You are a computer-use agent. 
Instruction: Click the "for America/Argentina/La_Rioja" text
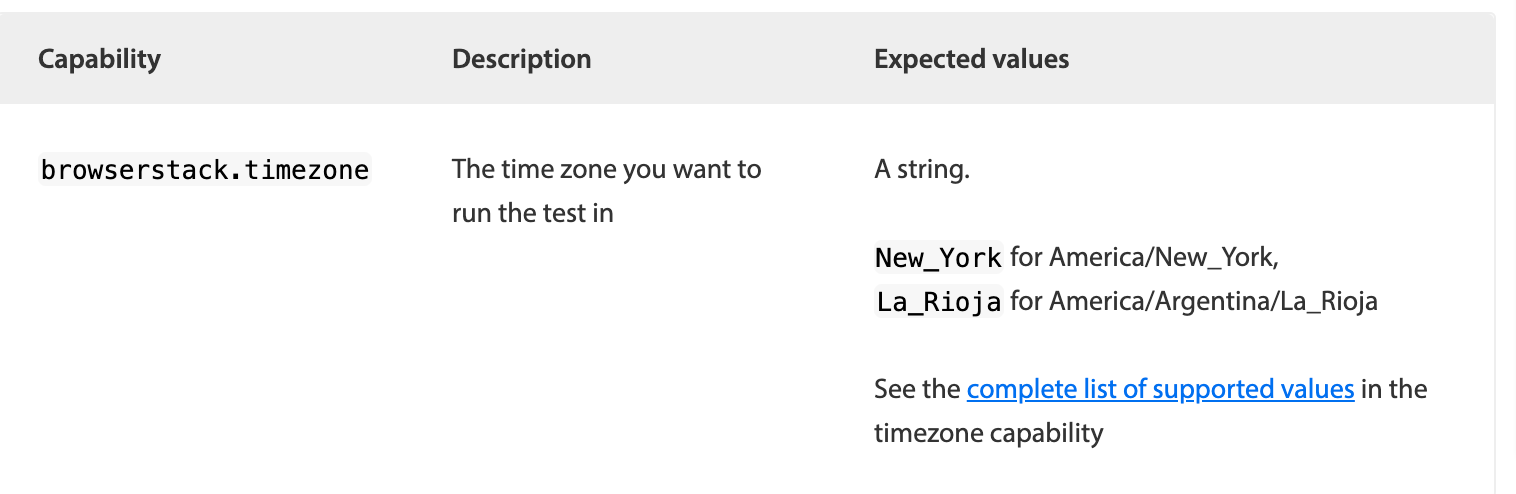(1194, 301)
